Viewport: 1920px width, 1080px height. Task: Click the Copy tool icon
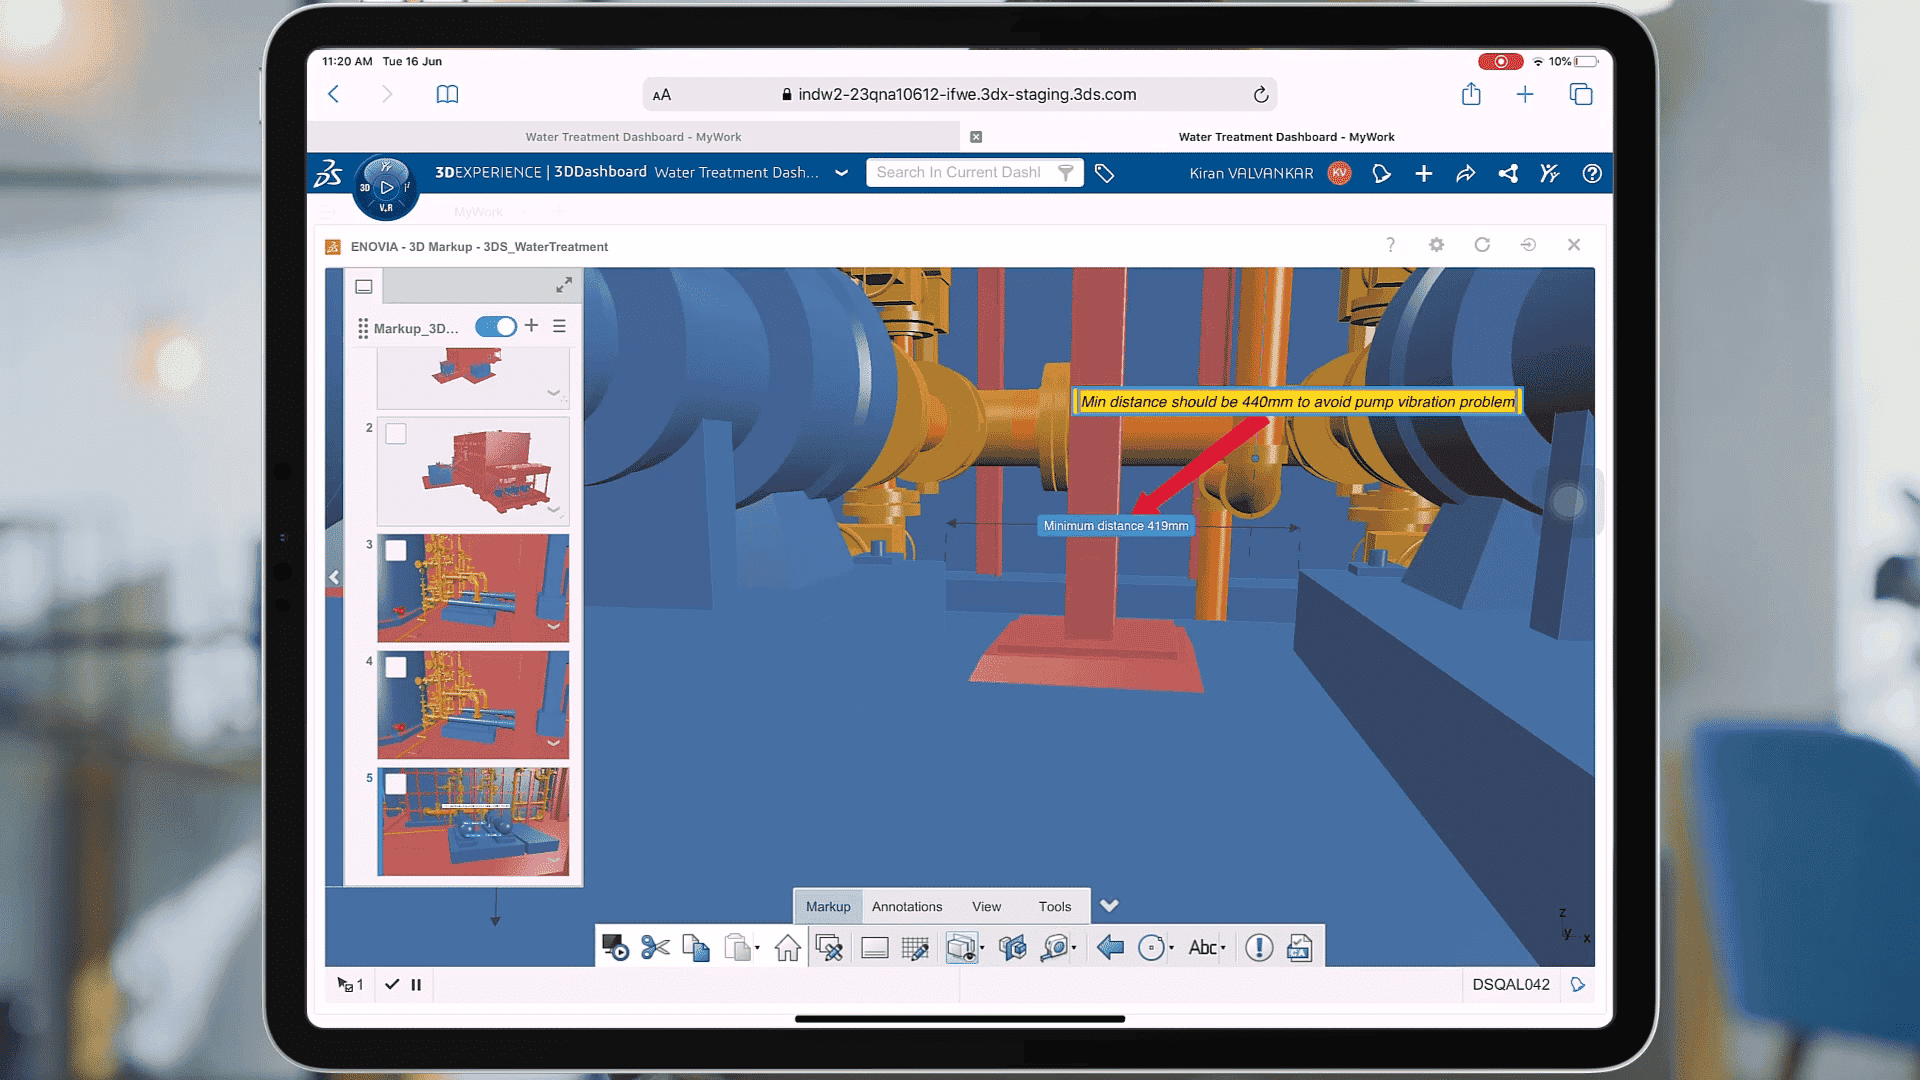pyautogui.click(x=696, y=947)
